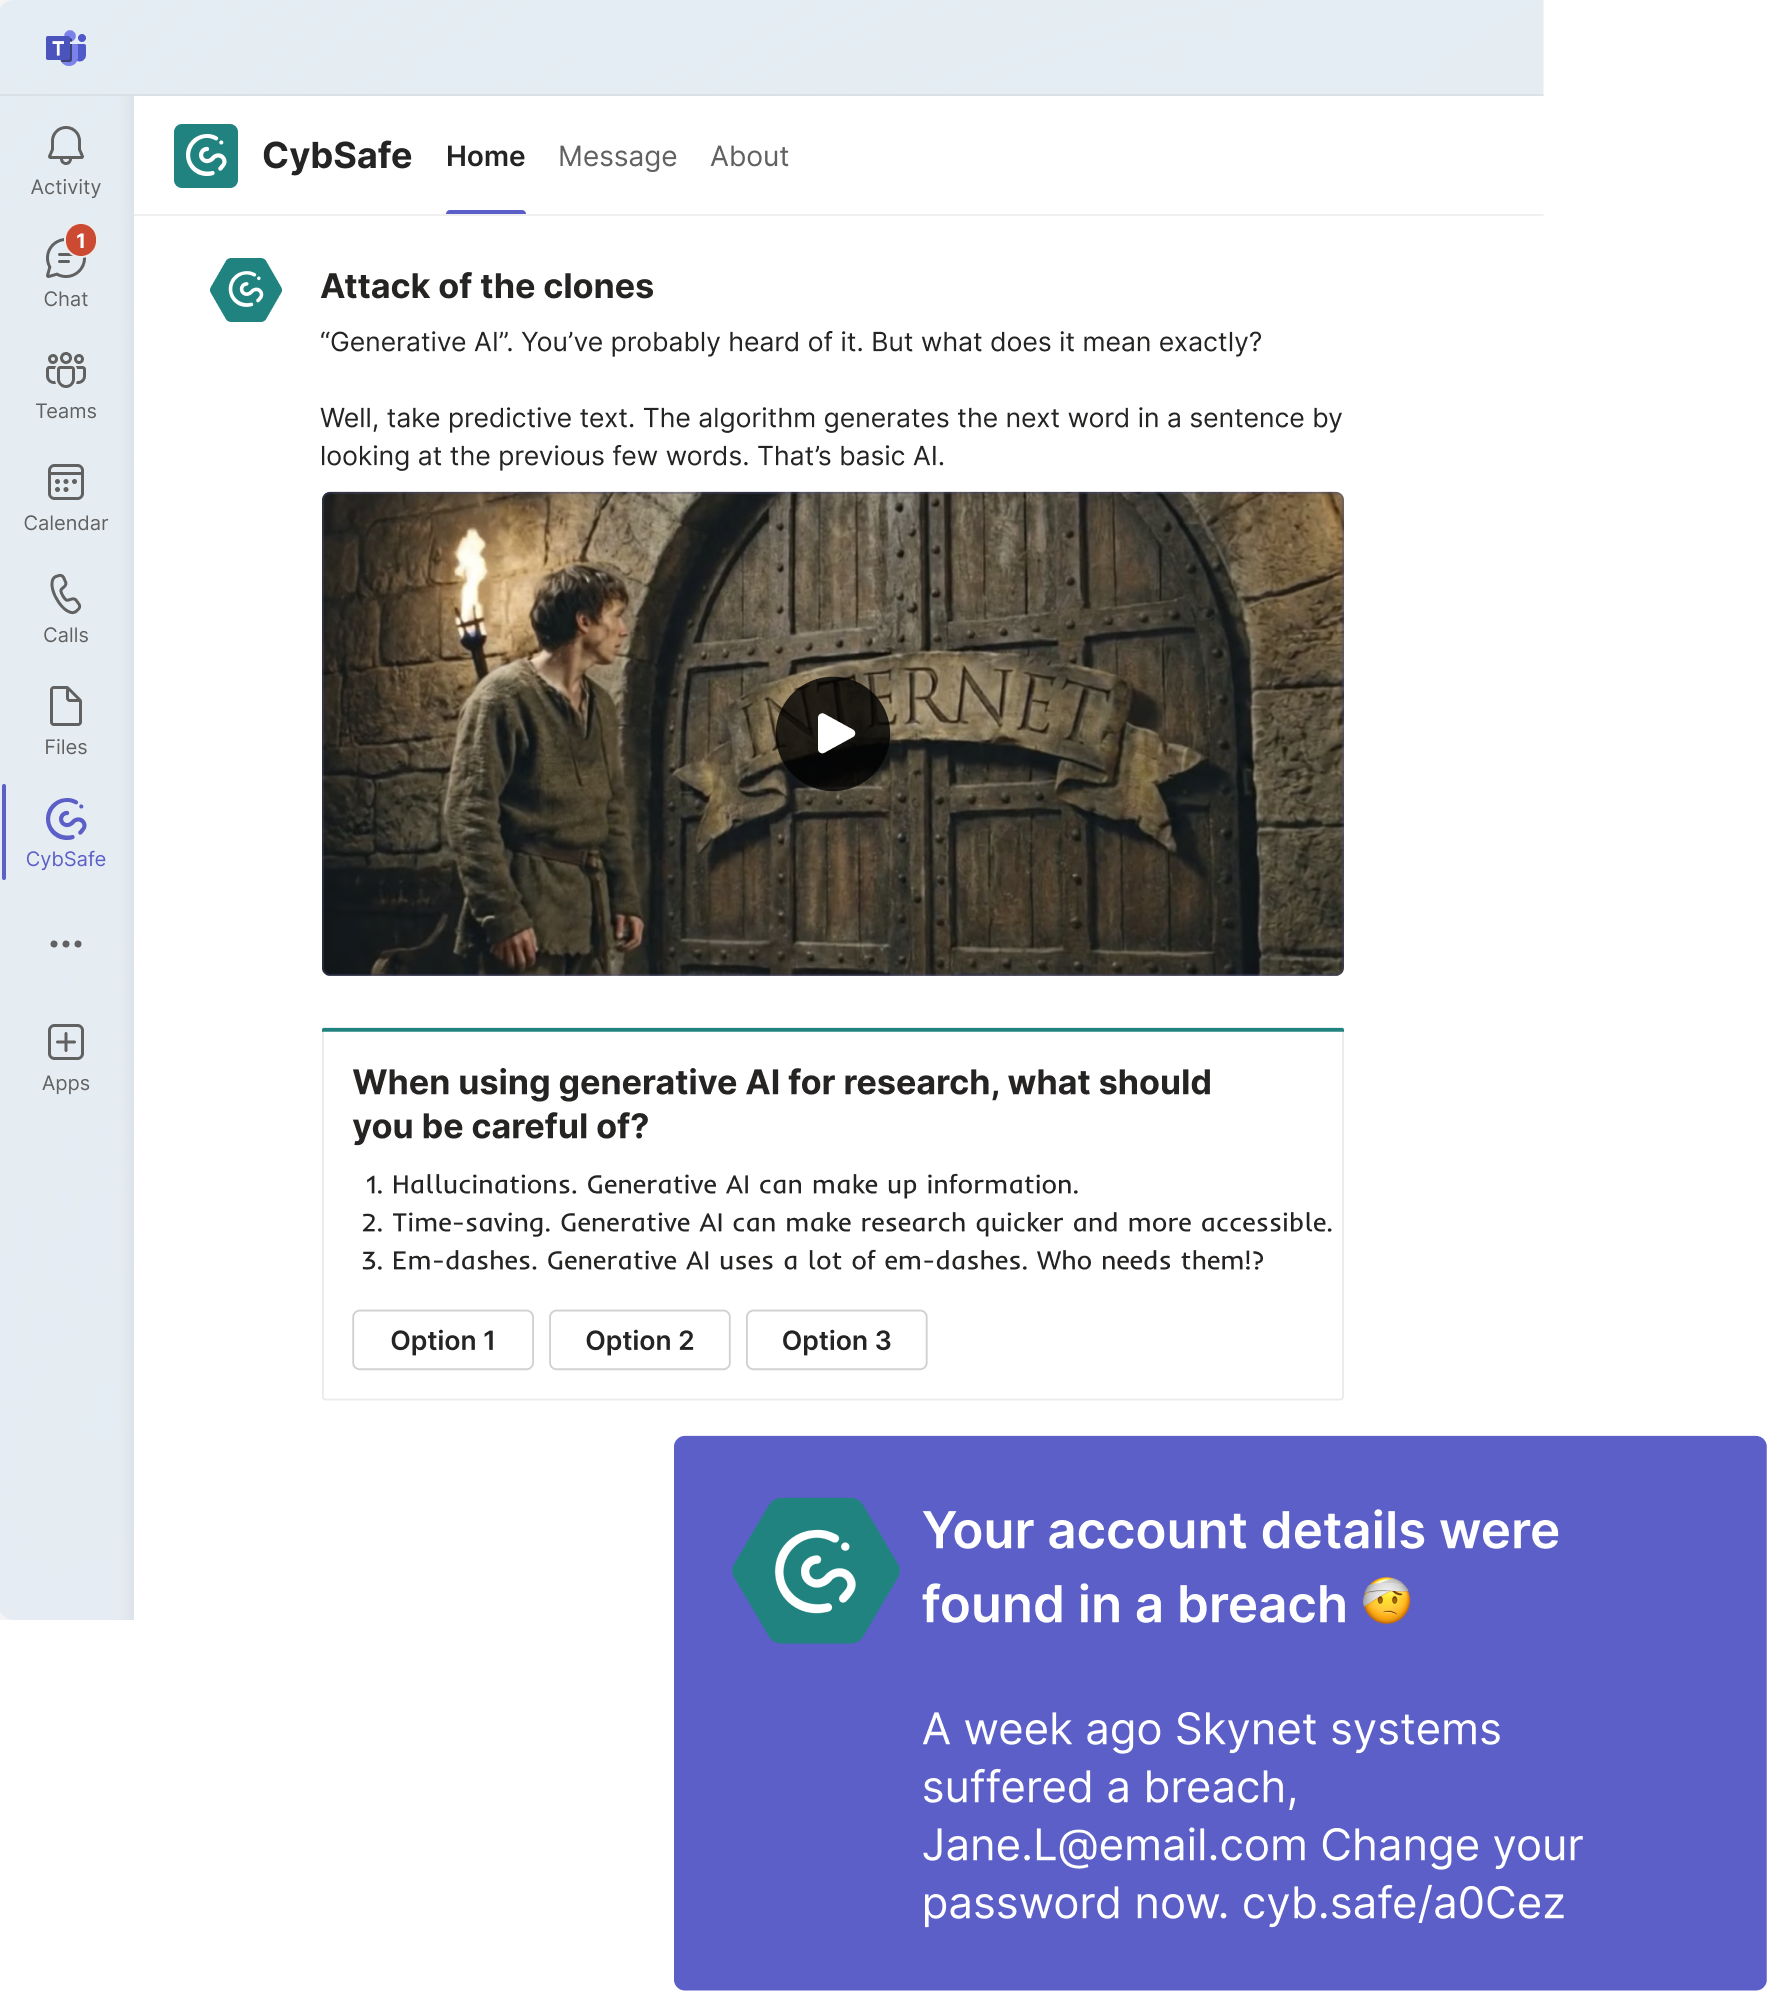
Task: Click the 'Time-saving' answer text
Action: [862, 1222]
